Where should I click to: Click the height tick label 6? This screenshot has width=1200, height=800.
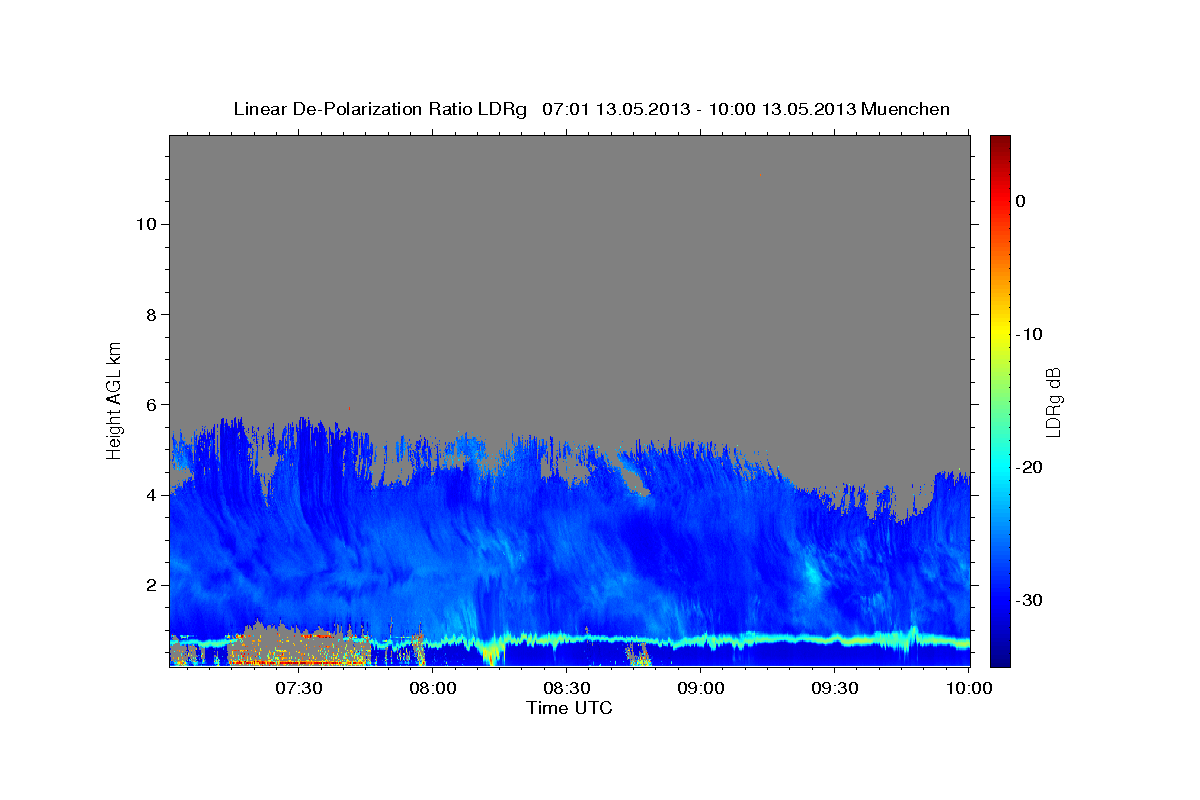pos(152,405)
